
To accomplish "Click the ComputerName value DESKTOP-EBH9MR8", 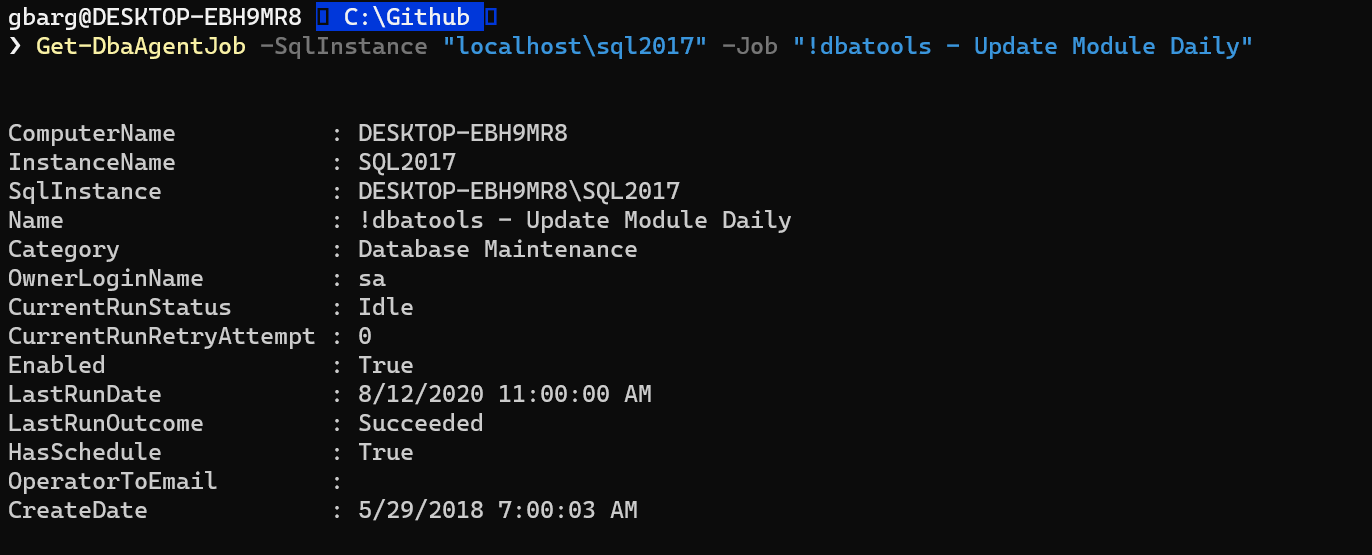I will click(463, 133).
